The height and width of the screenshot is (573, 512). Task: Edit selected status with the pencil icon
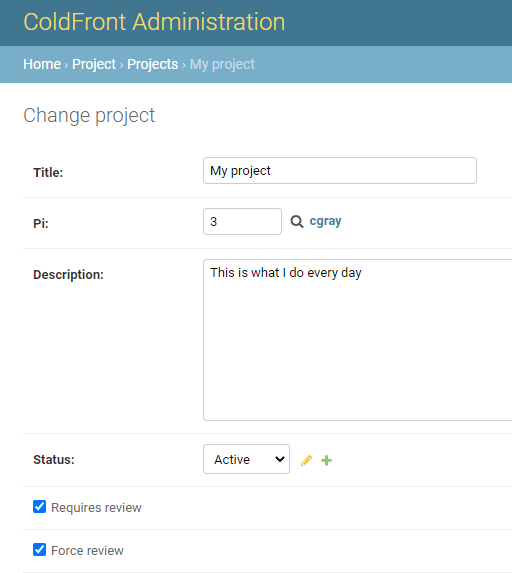pyautogui.click(x=306, y=460)
